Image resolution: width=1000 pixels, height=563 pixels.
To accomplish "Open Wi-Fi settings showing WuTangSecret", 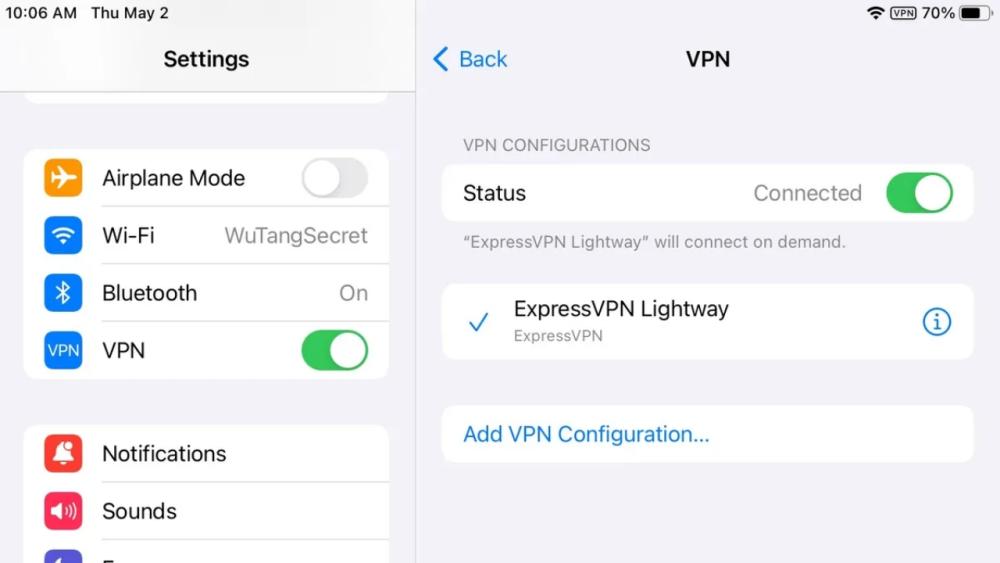I will click(206, 235).
